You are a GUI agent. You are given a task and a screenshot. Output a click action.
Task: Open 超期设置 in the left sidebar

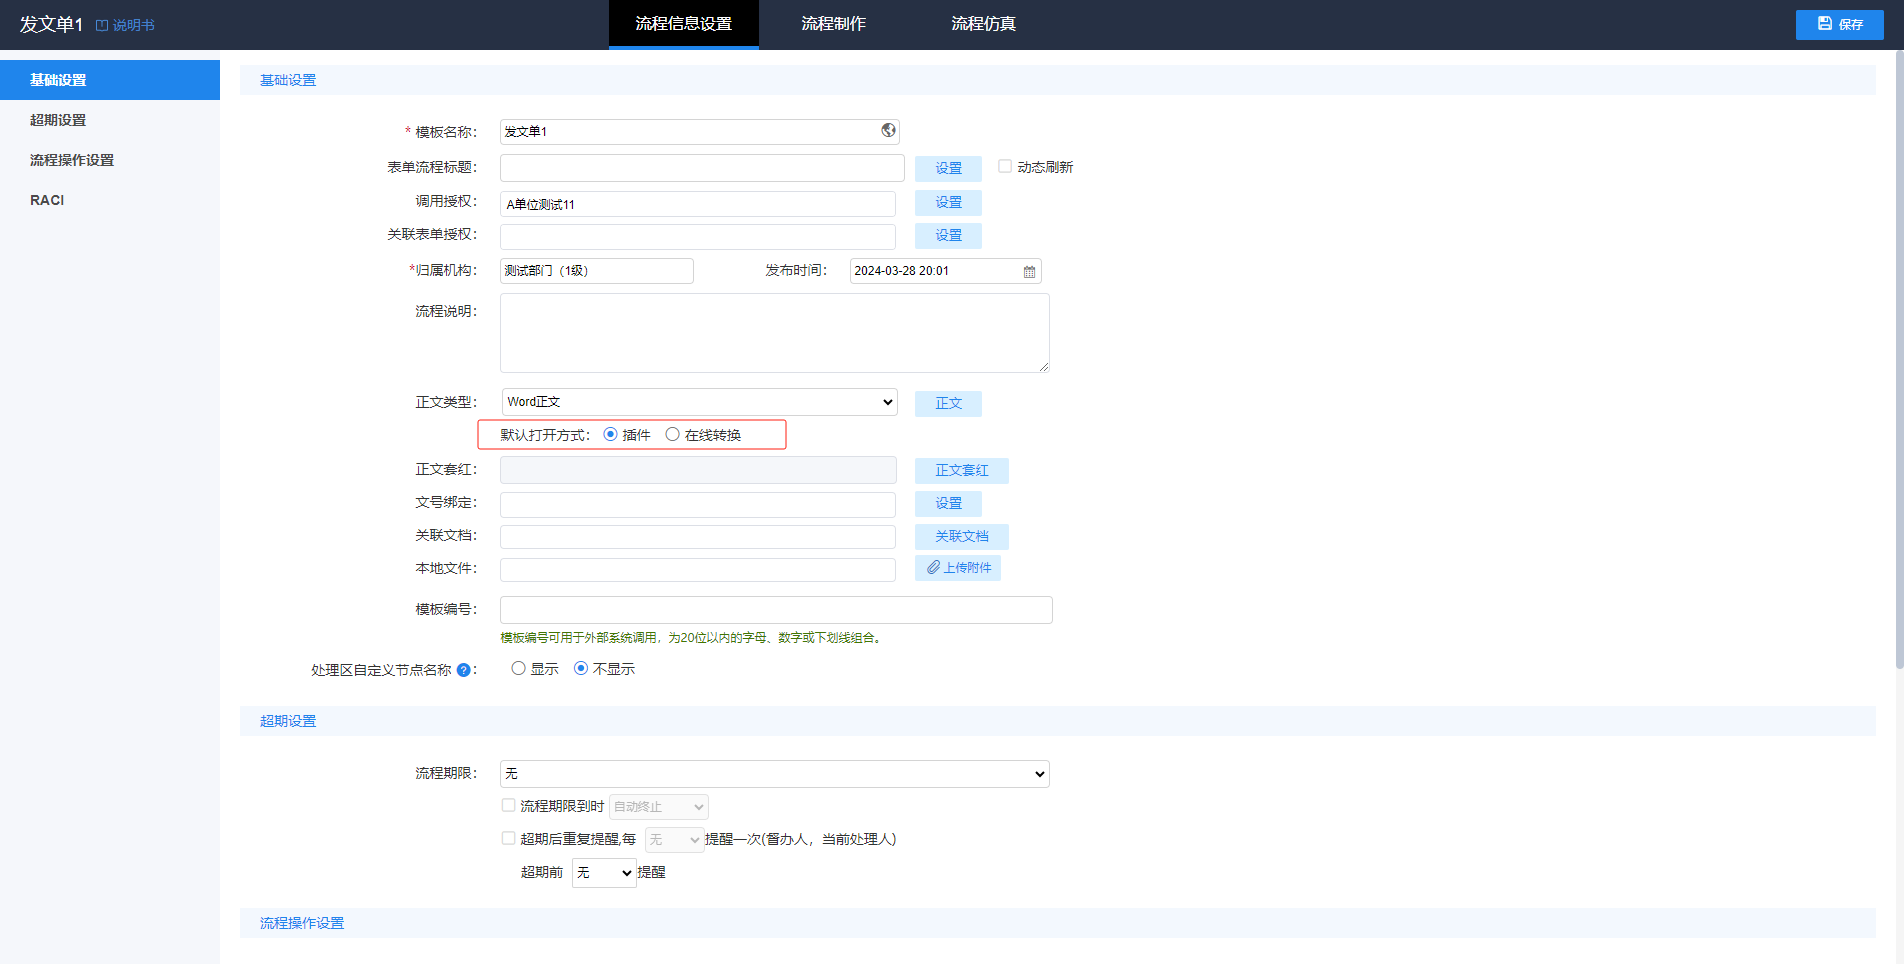coord(58,120)
